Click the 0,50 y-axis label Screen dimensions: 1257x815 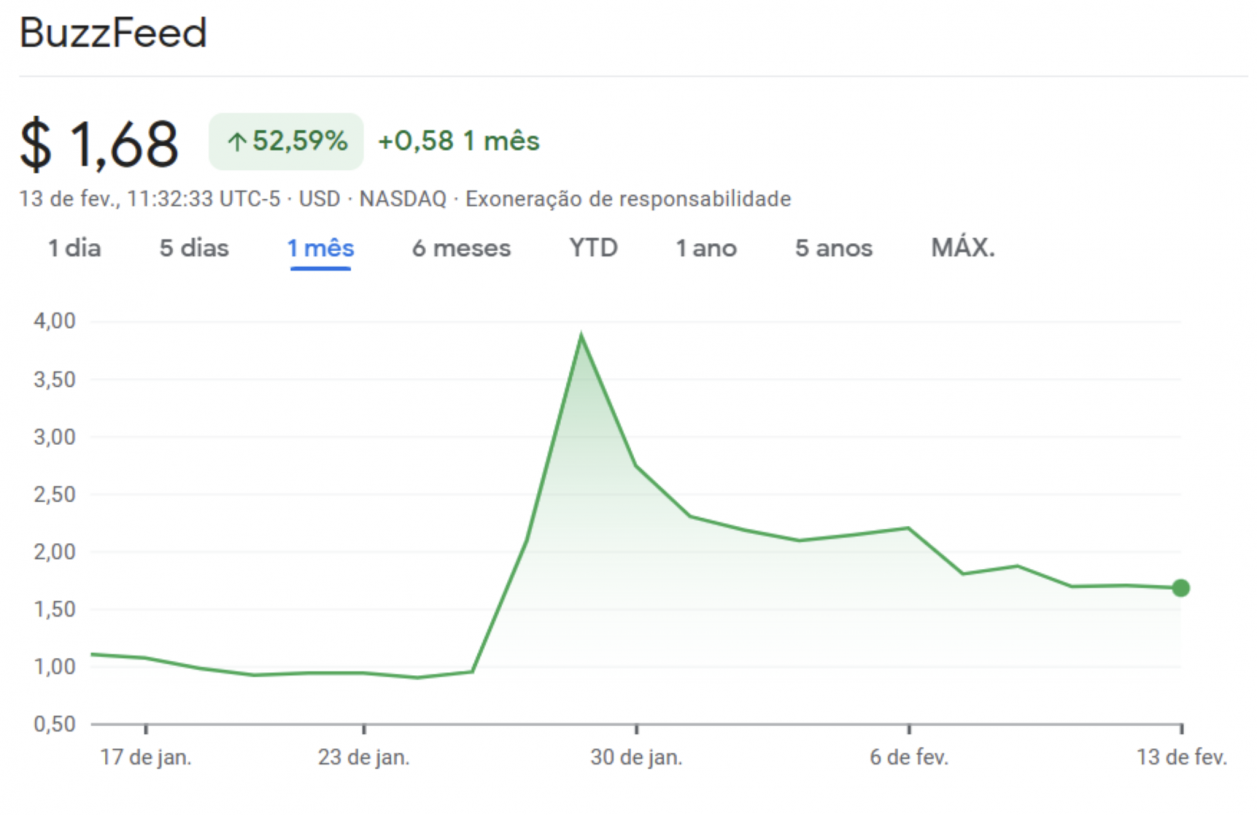tap(56, 724)
